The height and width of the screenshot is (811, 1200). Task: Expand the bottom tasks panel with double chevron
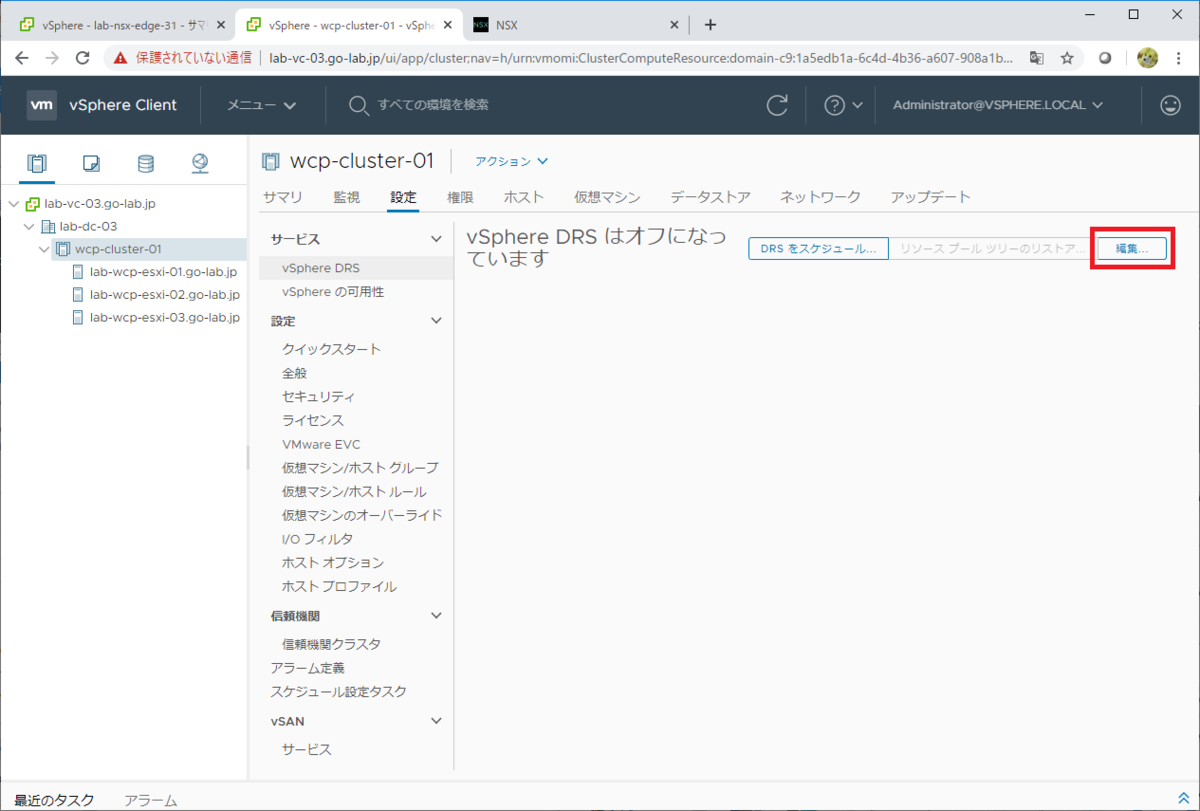coord(1184,797)
